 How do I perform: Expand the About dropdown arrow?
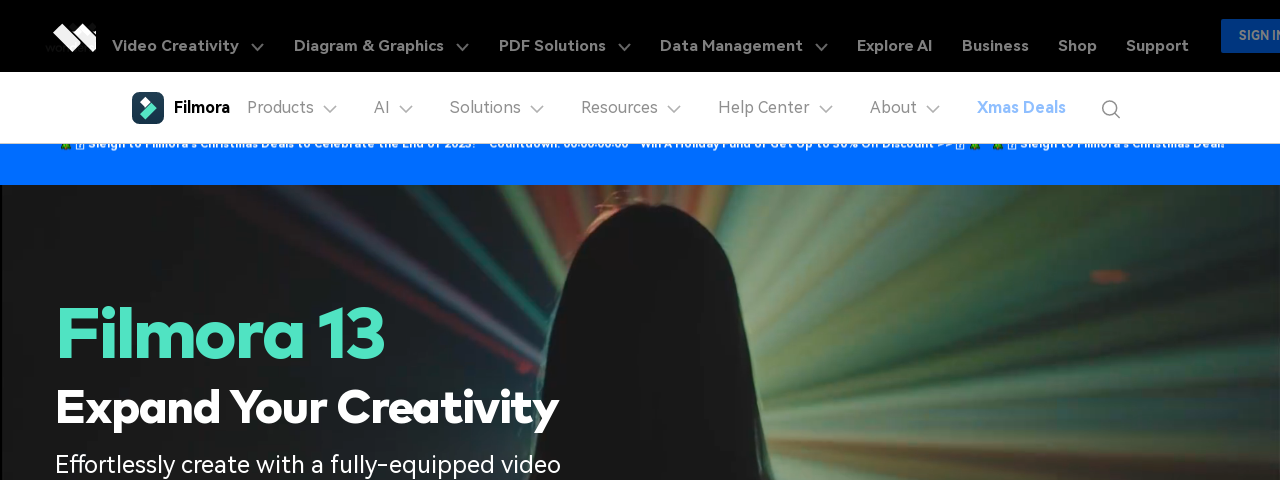[x=933, y=109]
